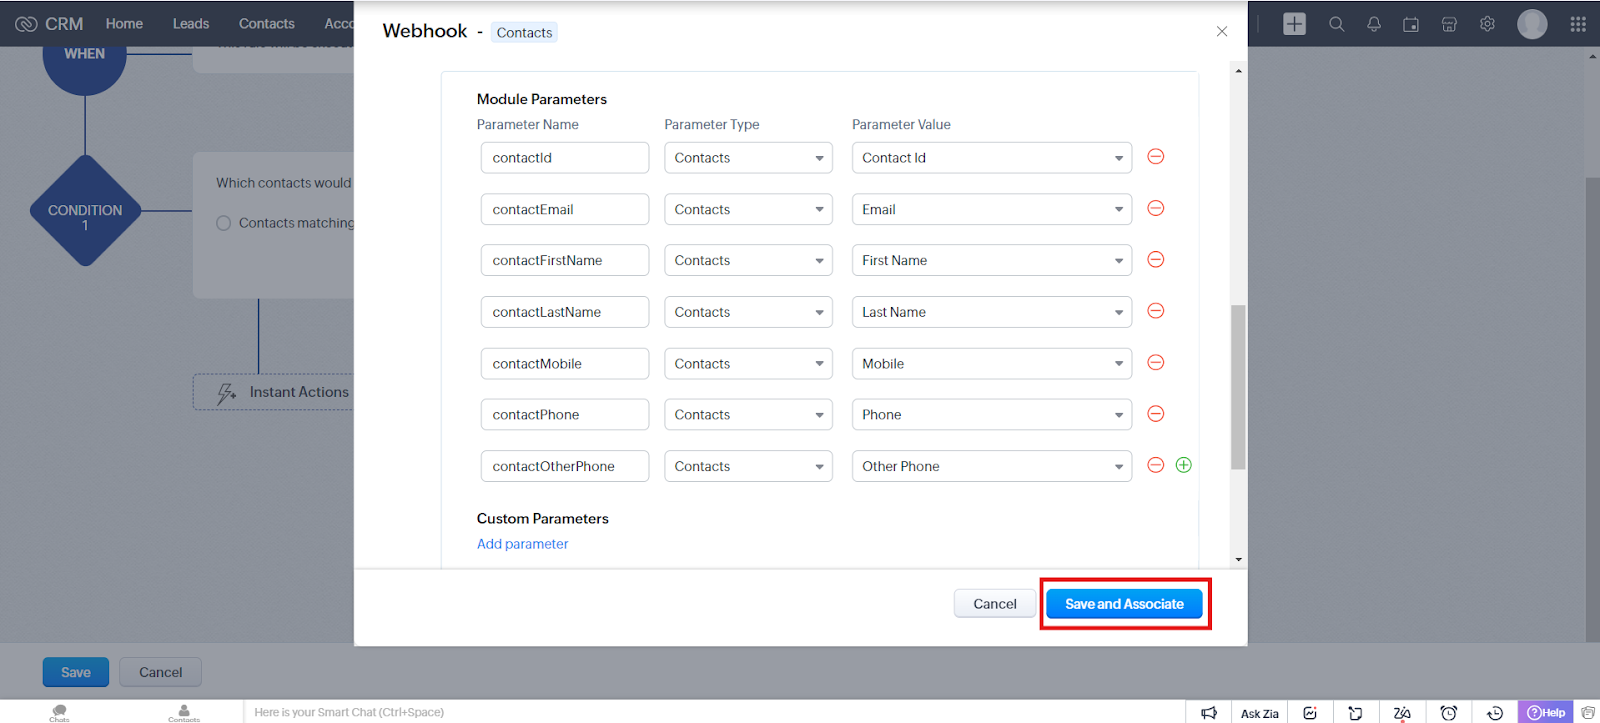Remove the contactMobile parameter row
The width and height of the screenshot is (1600, 723).
1155,363
